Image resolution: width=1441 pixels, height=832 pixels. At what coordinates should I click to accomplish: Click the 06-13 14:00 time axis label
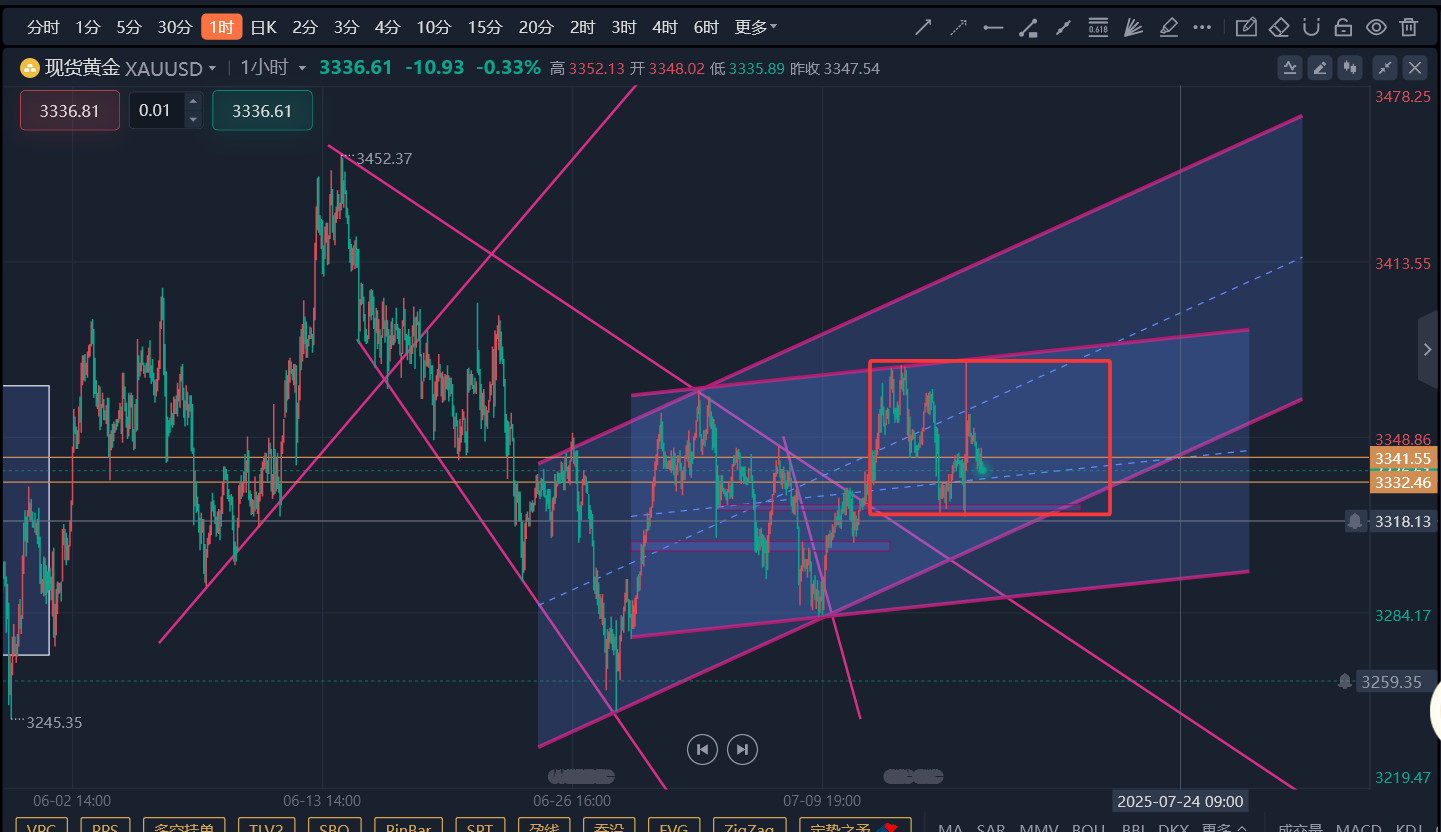(322, 801)
